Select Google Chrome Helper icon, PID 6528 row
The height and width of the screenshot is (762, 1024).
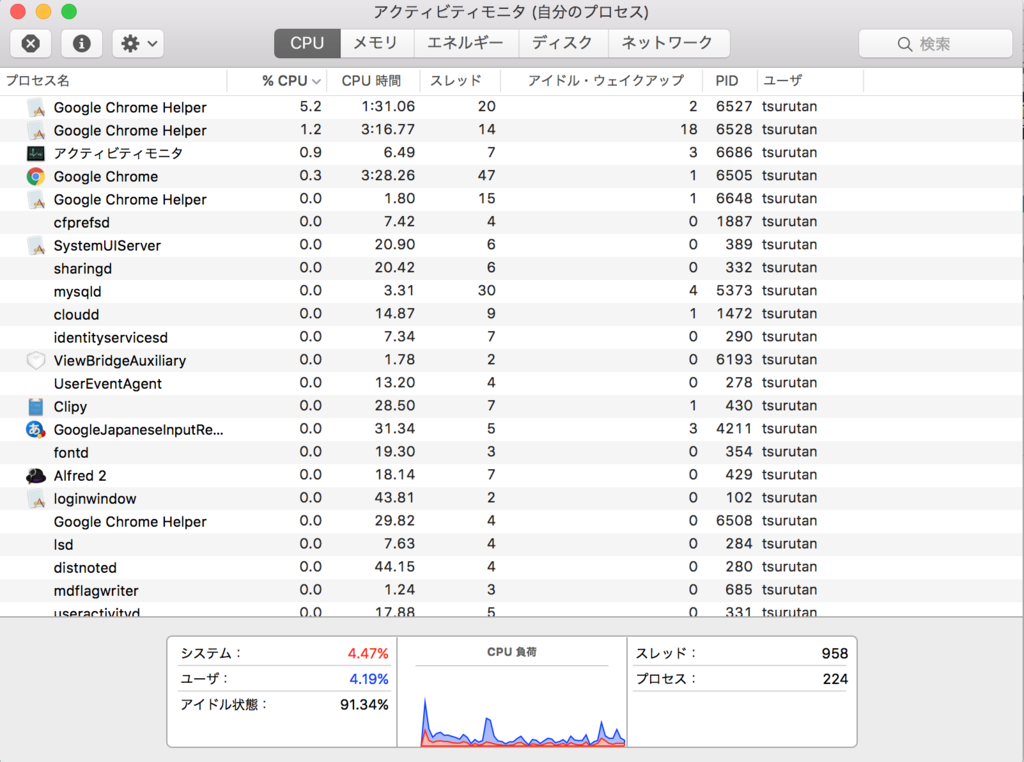pyautogui.click(x=36, y=131)
